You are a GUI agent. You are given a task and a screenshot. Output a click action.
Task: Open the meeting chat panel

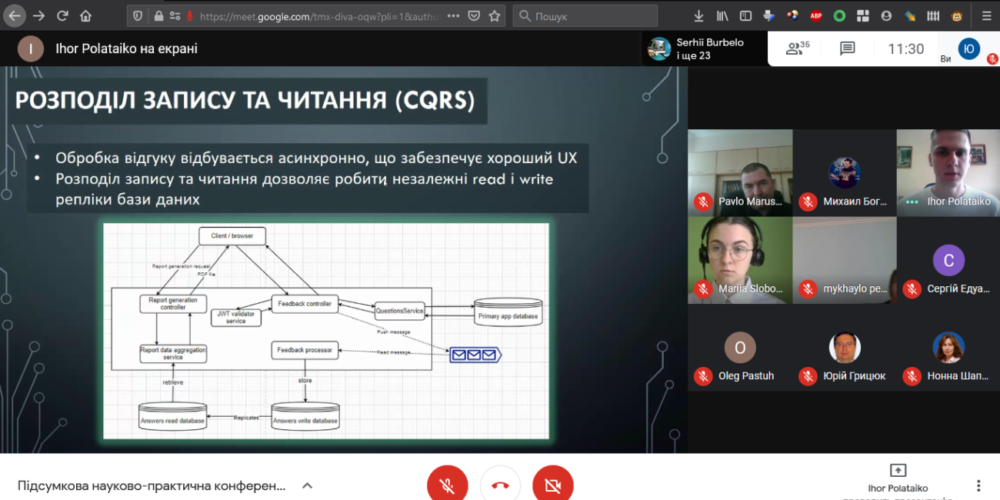[x=847, y=49]
